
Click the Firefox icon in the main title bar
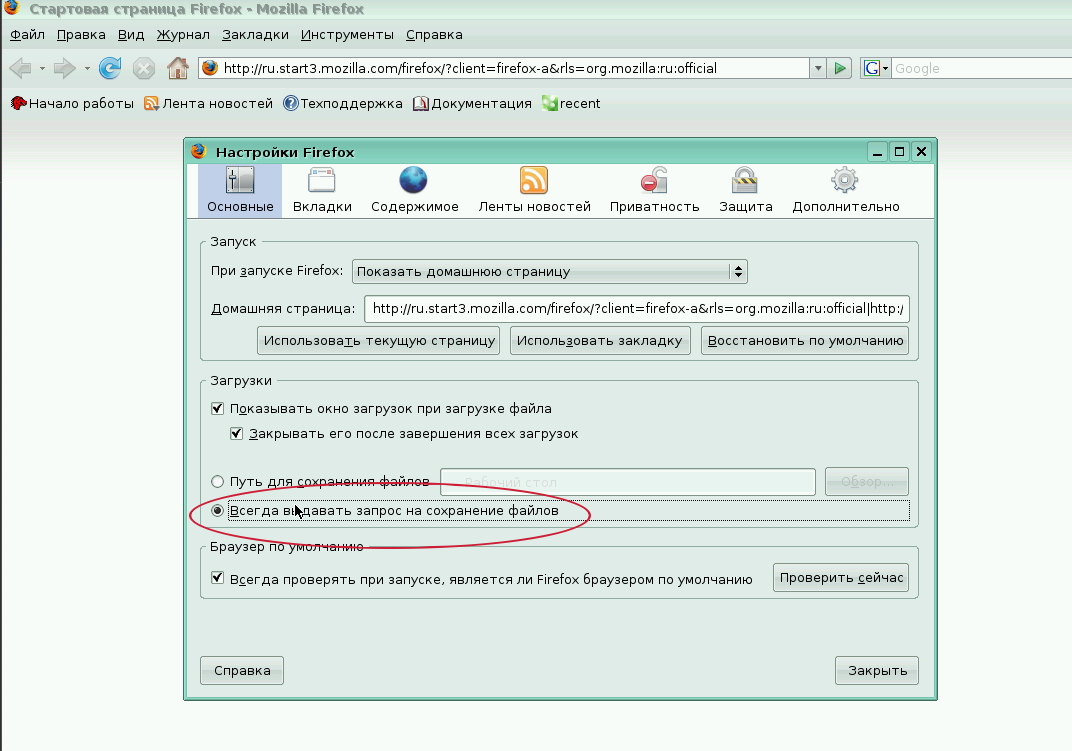tap(12, 8)
